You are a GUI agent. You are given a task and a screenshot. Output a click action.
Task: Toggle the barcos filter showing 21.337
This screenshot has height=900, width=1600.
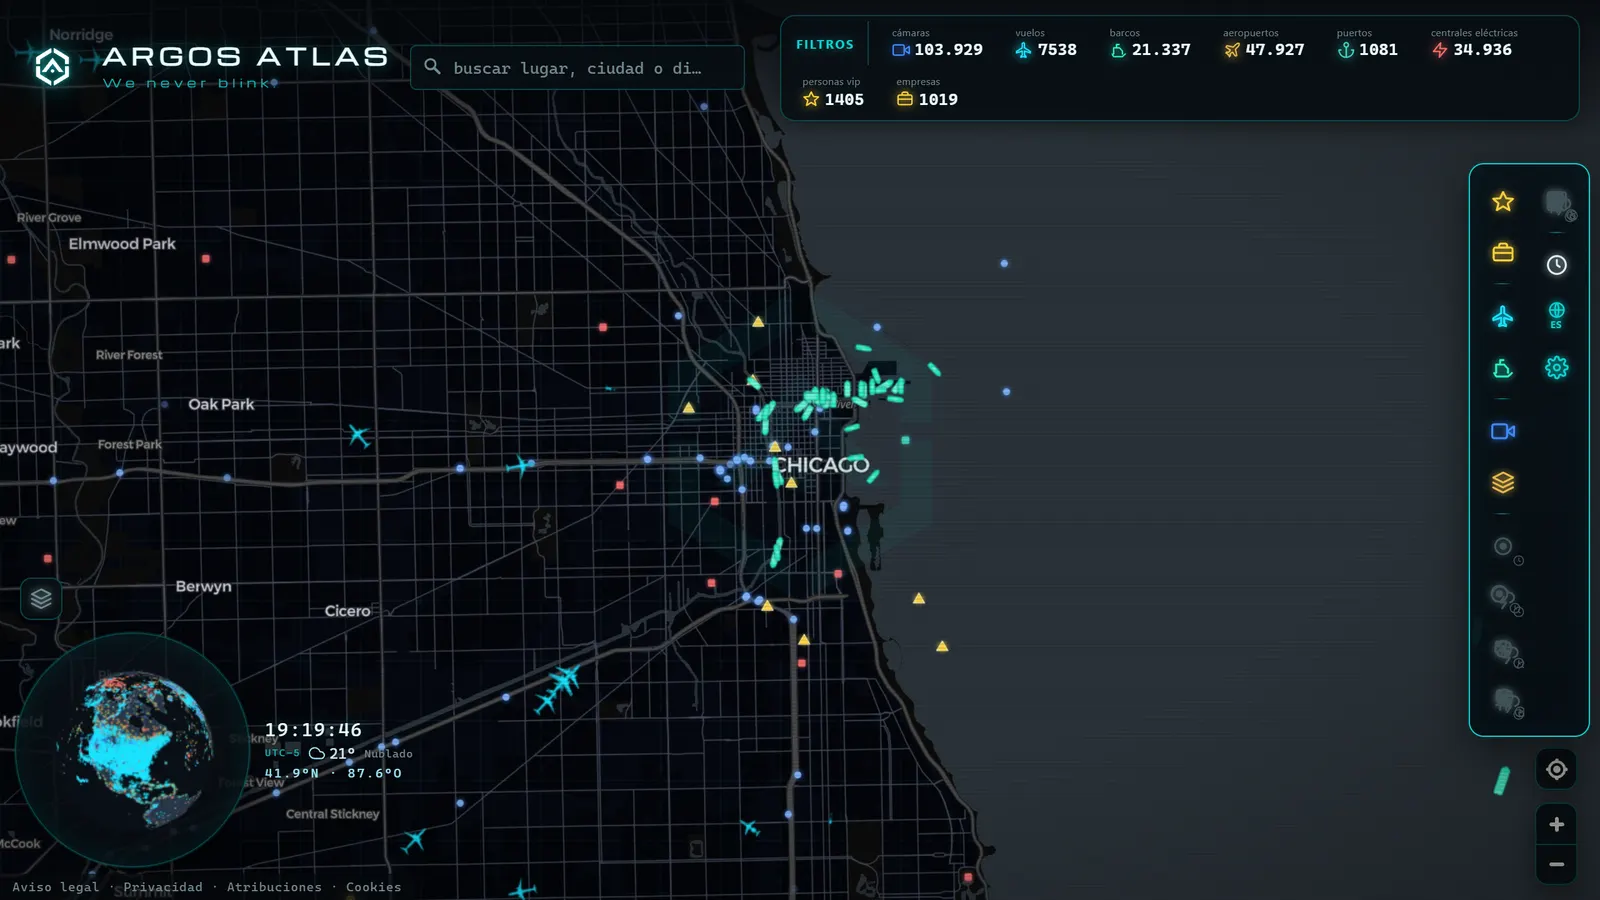click(1150, 43)
